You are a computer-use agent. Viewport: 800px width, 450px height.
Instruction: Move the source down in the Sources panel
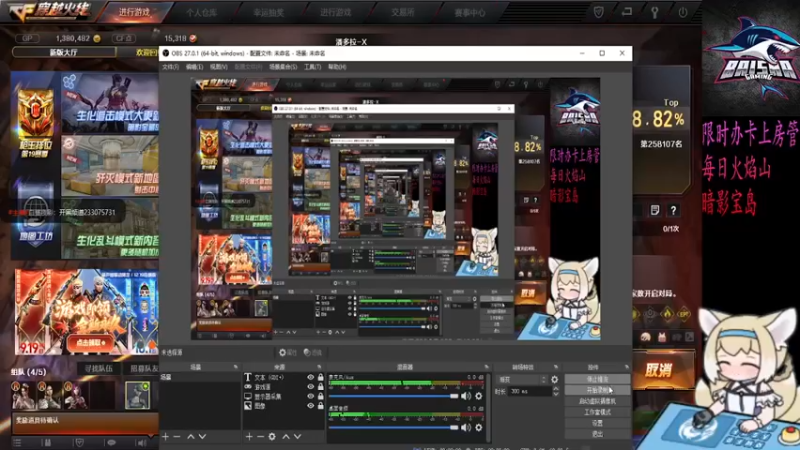coord(297,437)
